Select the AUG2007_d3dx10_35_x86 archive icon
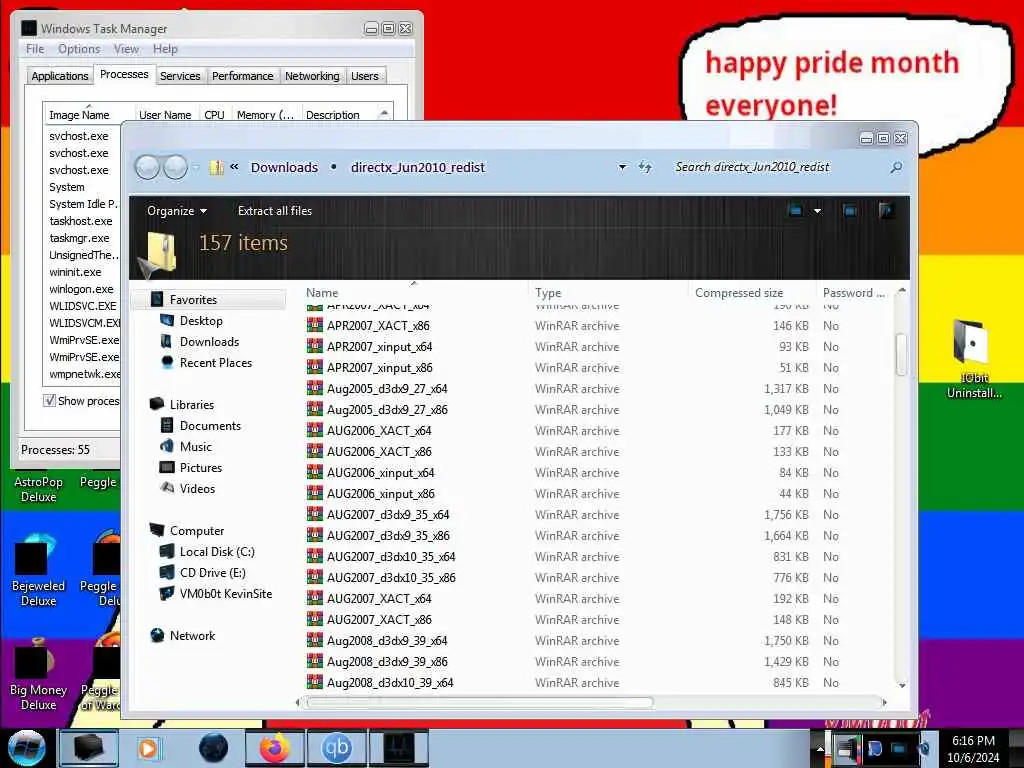This screenshot has width=1024, height=768. (315, 577)
